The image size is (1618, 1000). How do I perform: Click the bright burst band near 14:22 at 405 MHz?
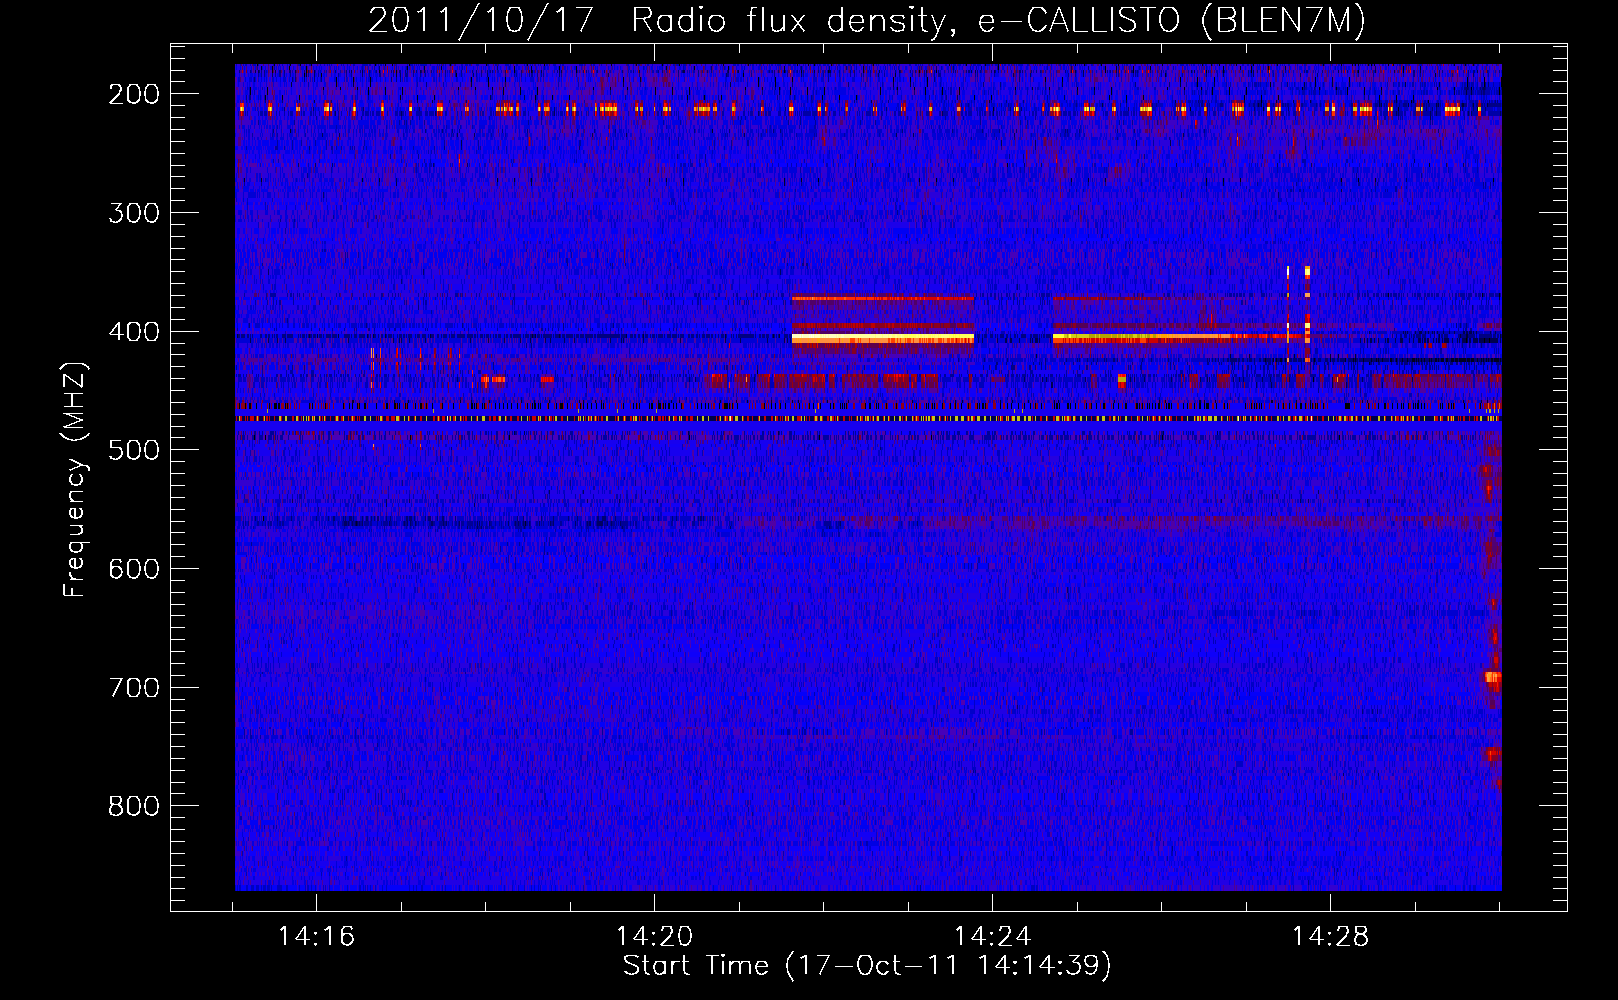882,339
